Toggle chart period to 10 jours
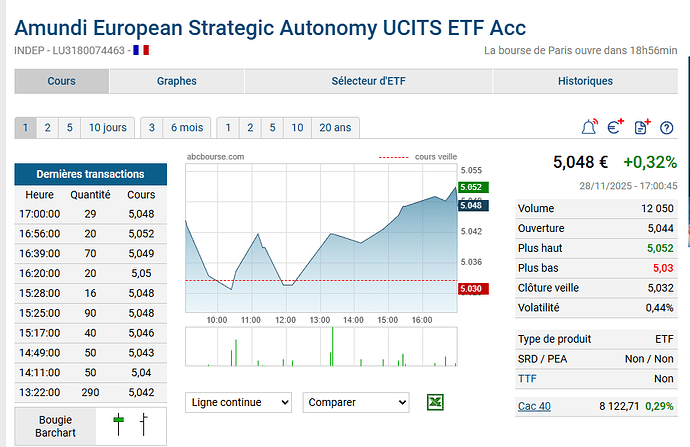The width and height of the screenshot is (690, 447). (107, 127)
